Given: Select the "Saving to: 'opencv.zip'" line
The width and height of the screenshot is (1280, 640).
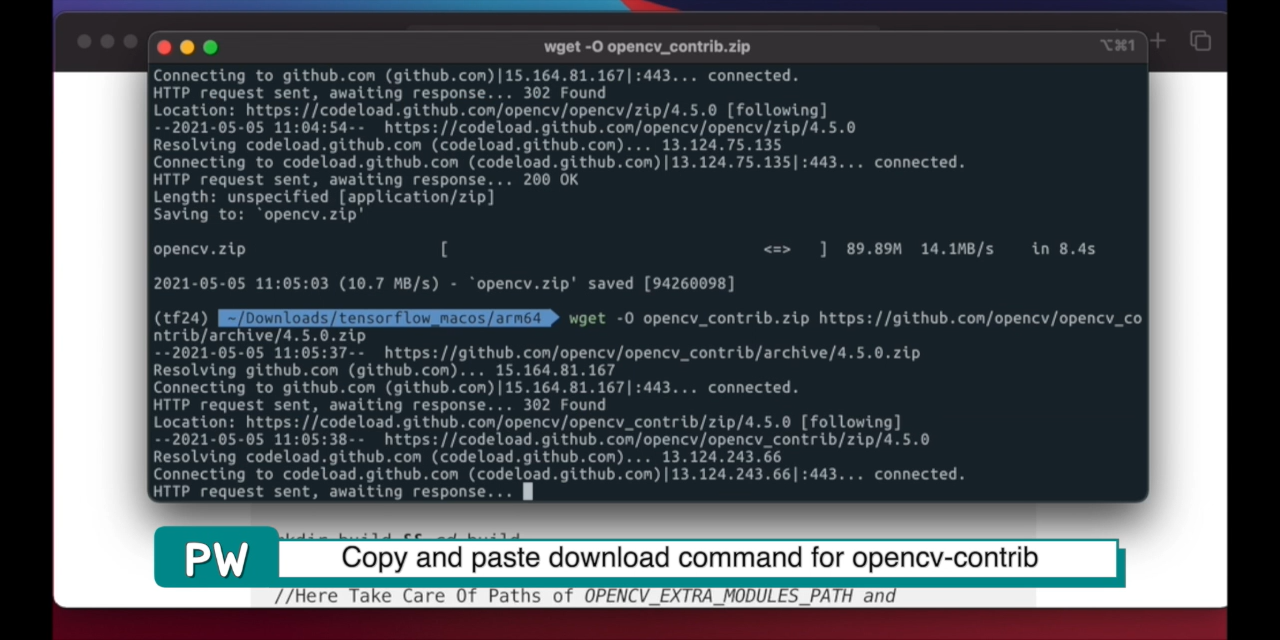Looking at the screenshot, I should (x=259, y=214).
